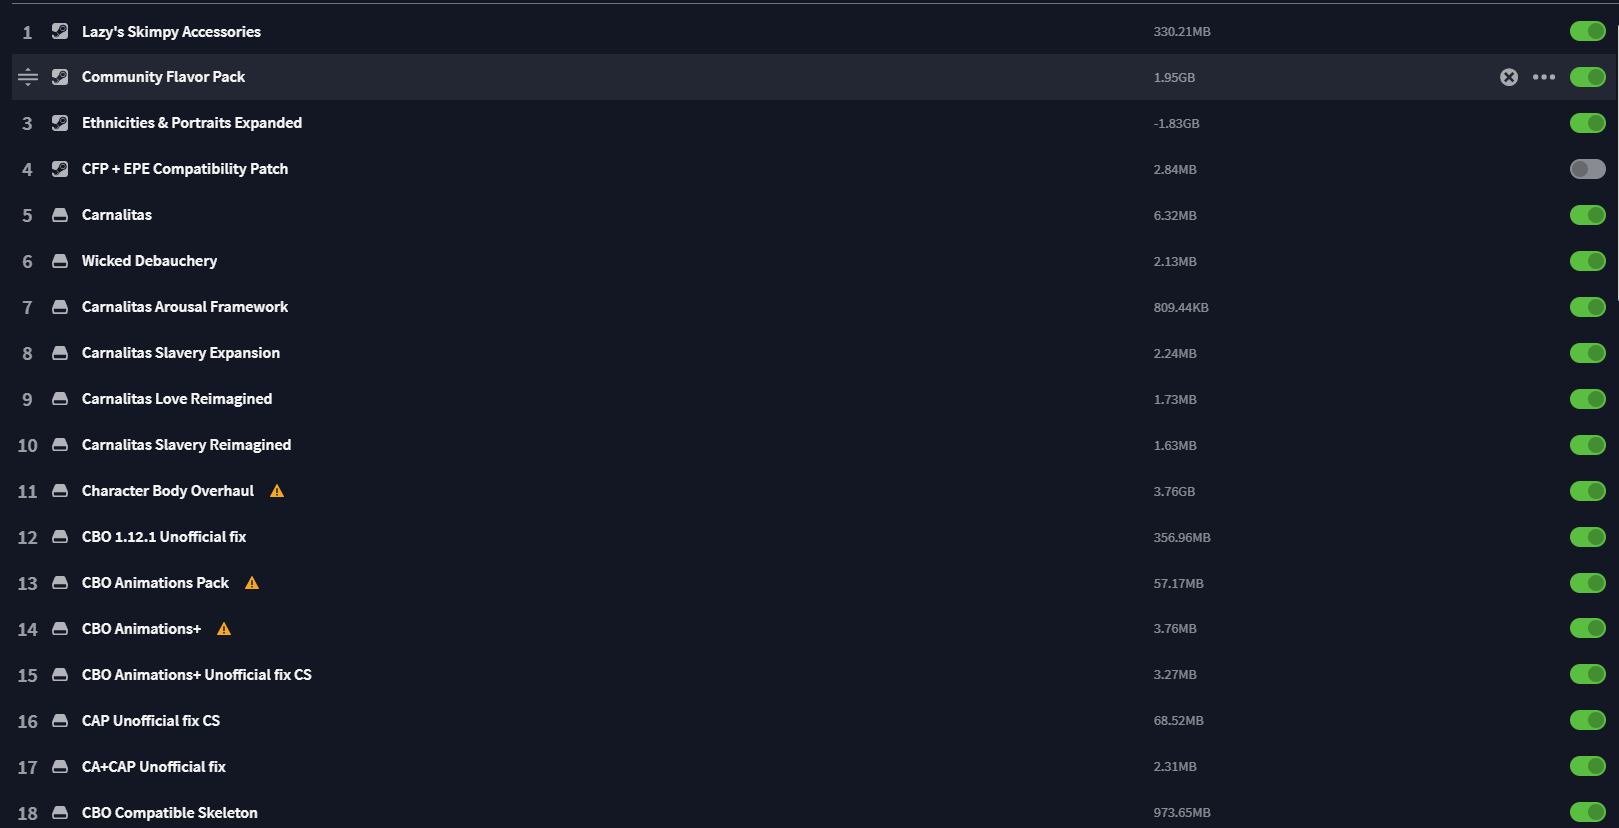
Task: Click the 973.65MB size of CBO Compatible Skeleton
Action: click(1182, 813)
